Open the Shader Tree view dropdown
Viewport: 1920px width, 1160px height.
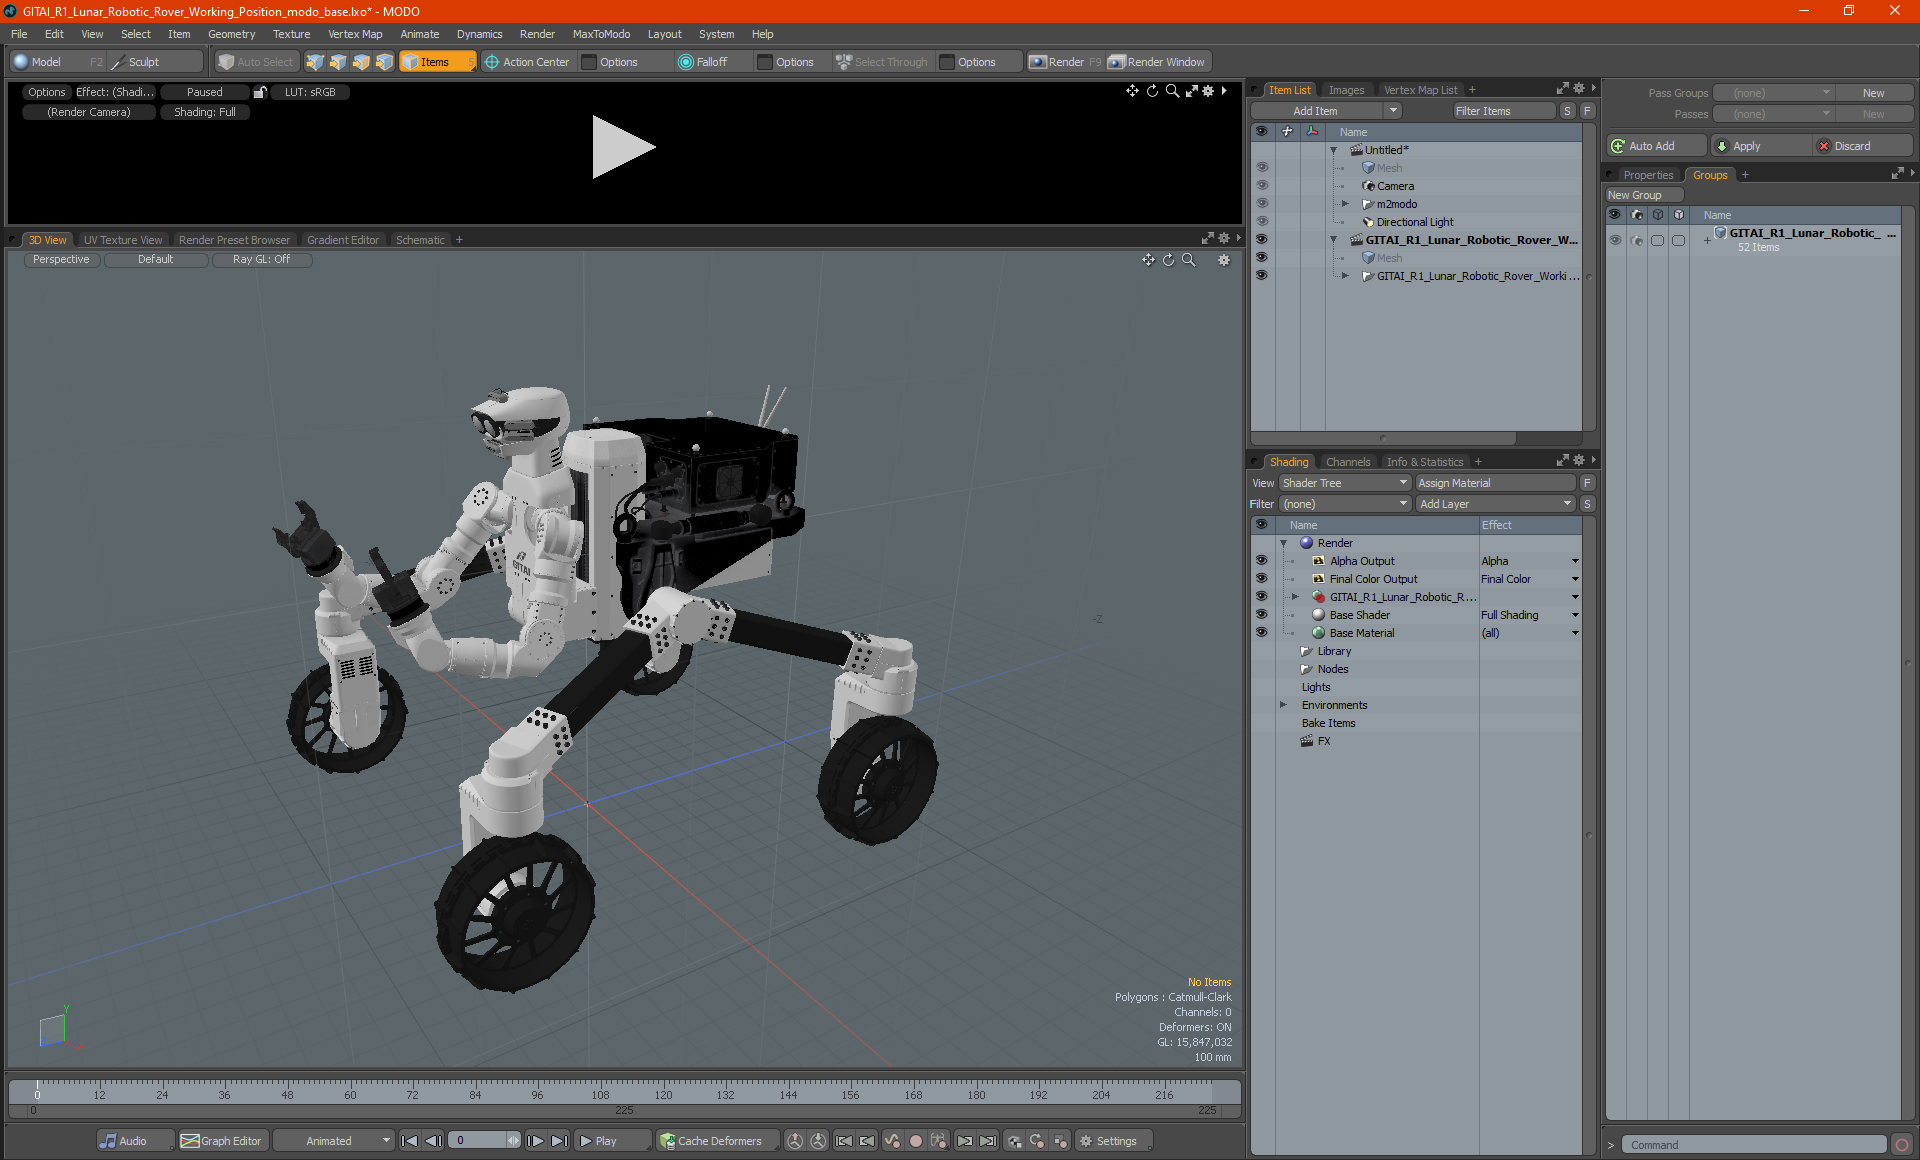(1344, 483)
